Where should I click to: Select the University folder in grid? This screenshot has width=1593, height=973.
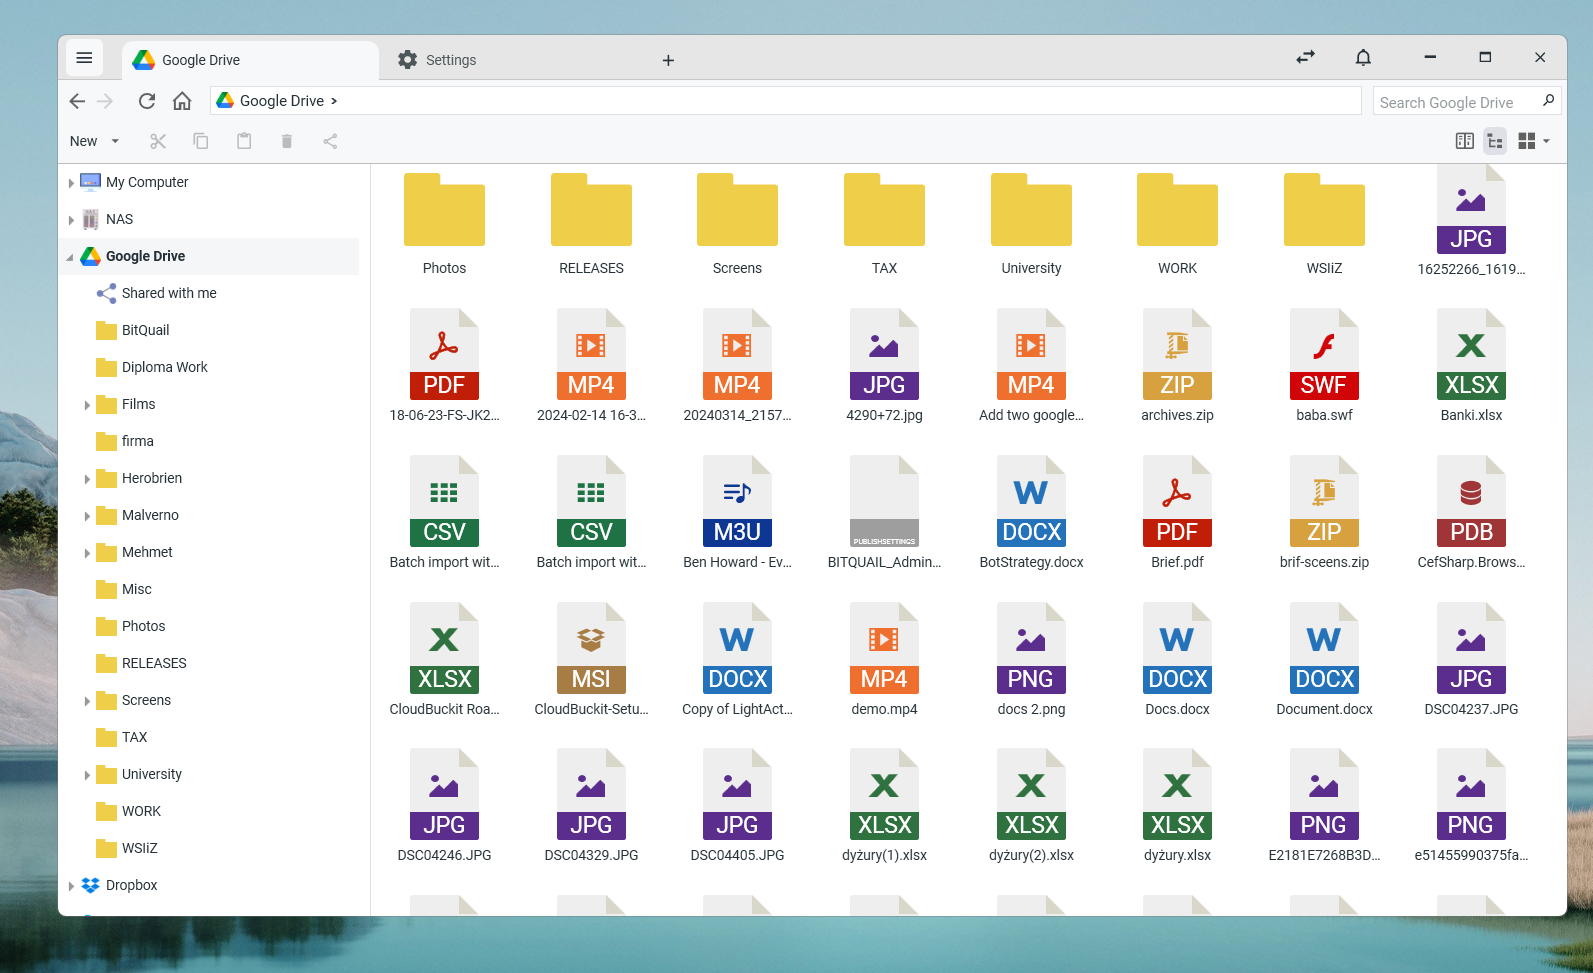coord(1031,224)
